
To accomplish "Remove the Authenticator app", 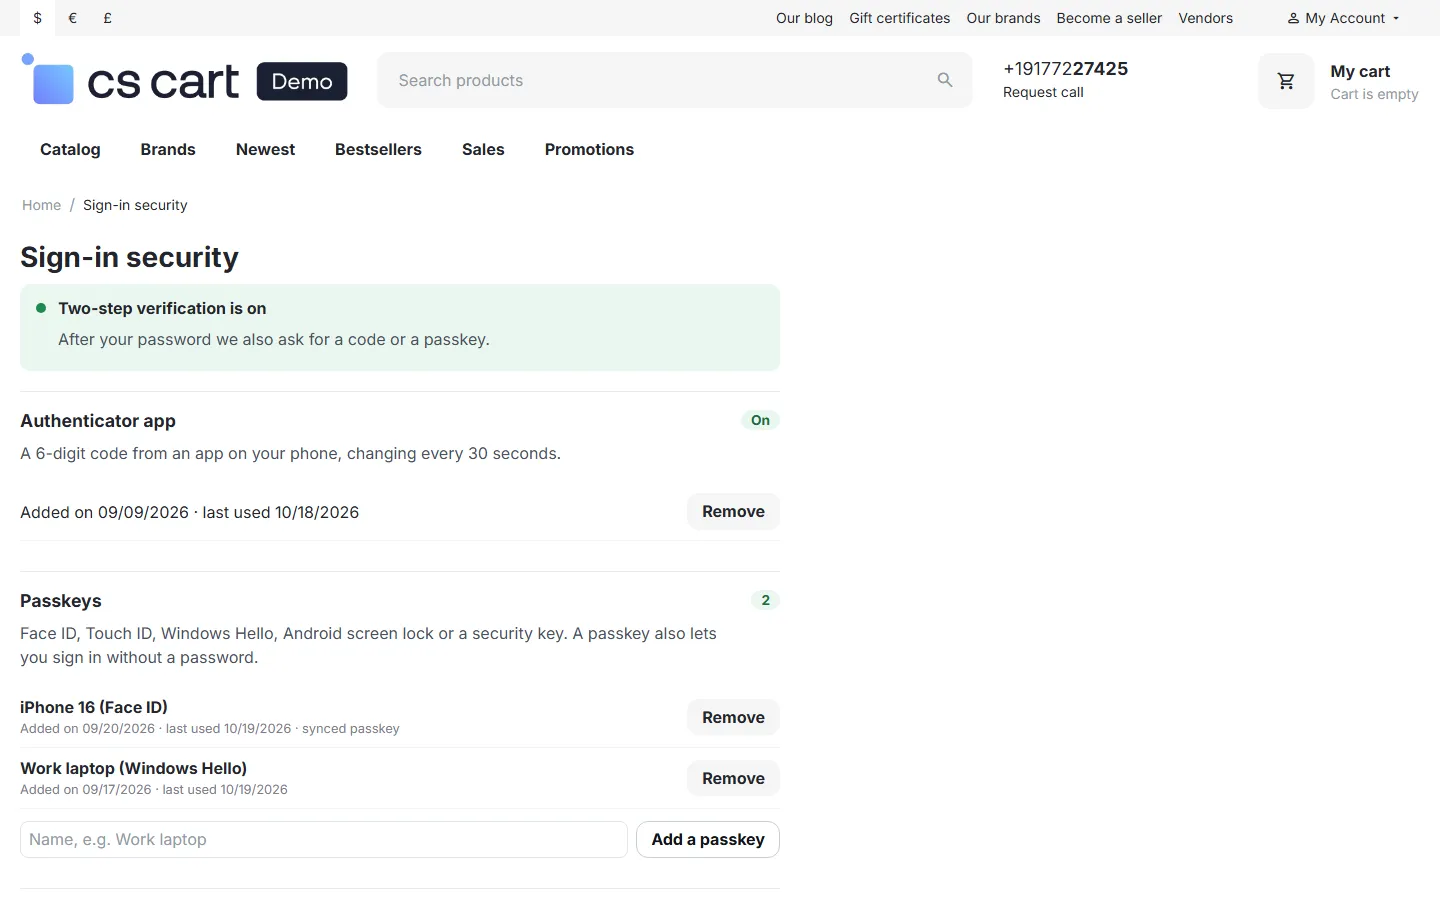I will (x=733, y=511).
